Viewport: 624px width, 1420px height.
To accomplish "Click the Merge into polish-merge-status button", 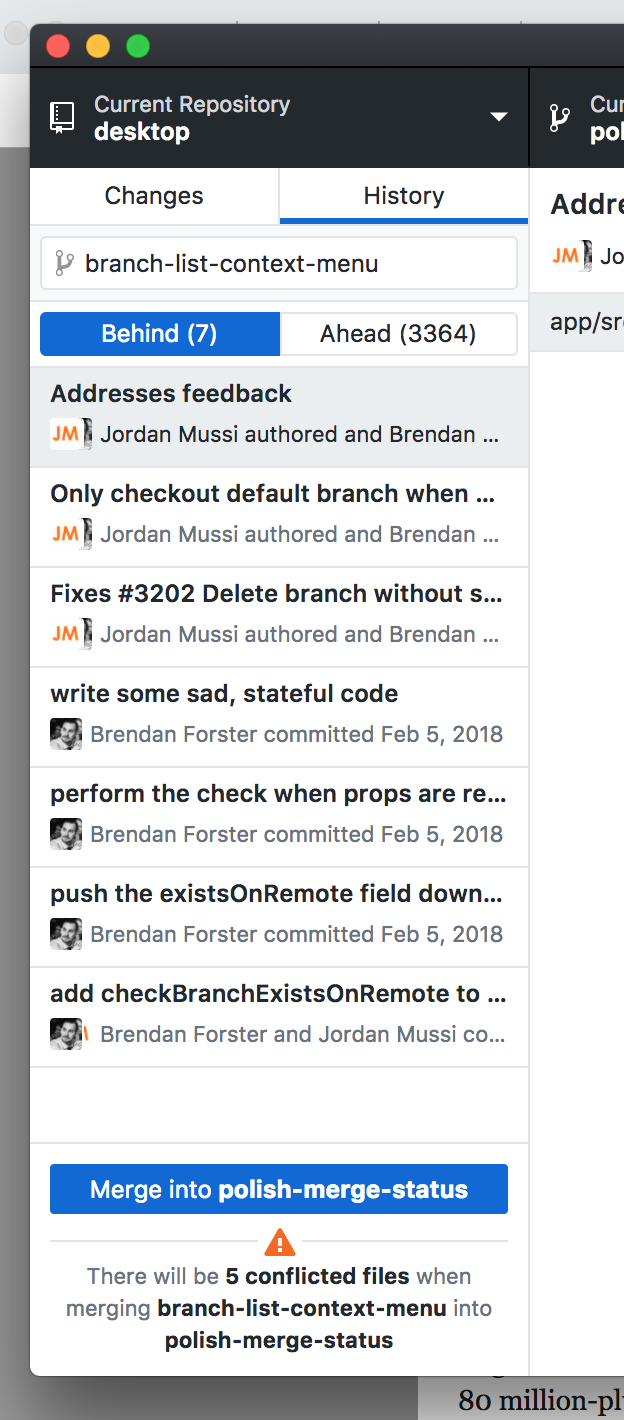I will [x=279, y=1189].
